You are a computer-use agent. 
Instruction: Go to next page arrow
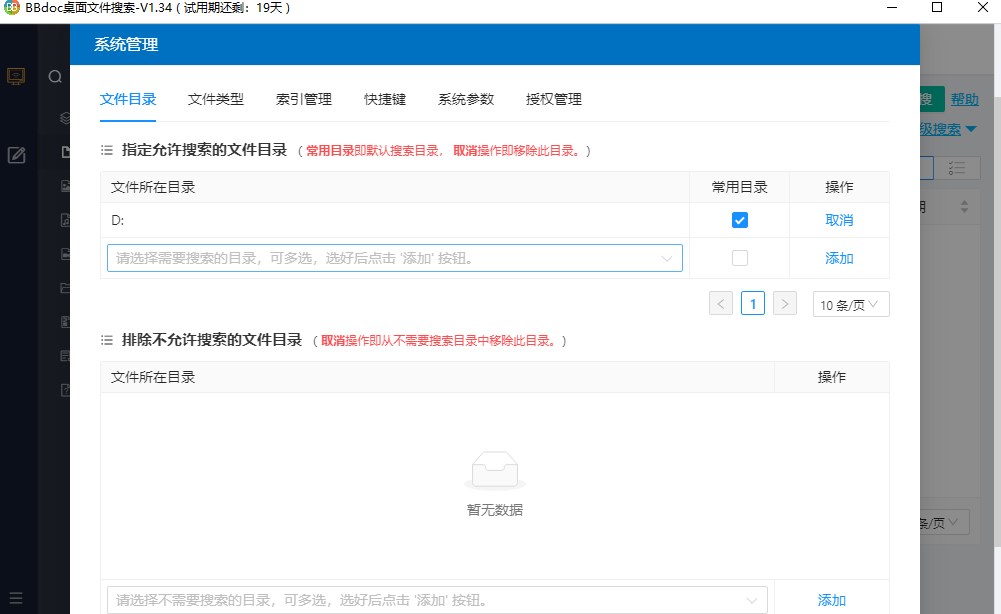tap(785, 304)
